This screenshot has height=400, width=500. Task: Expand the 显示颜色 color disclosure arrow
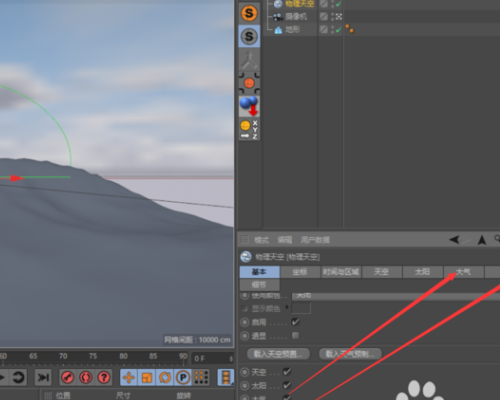287,307
